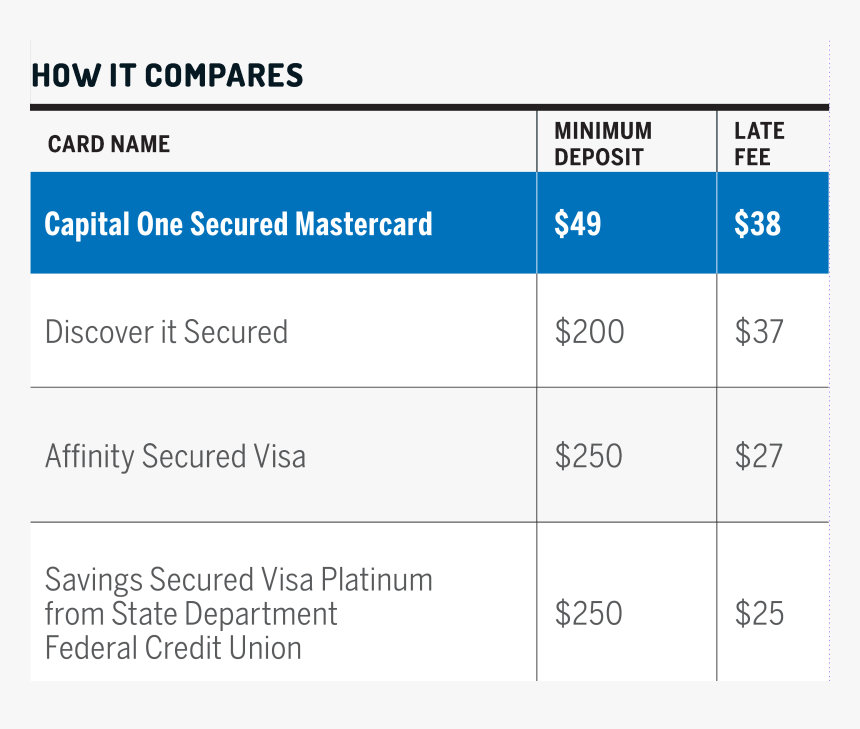The height and width of the screenshot is (729, 860).
Task: Click the word FEE in the header
Action: coord(752,157)
